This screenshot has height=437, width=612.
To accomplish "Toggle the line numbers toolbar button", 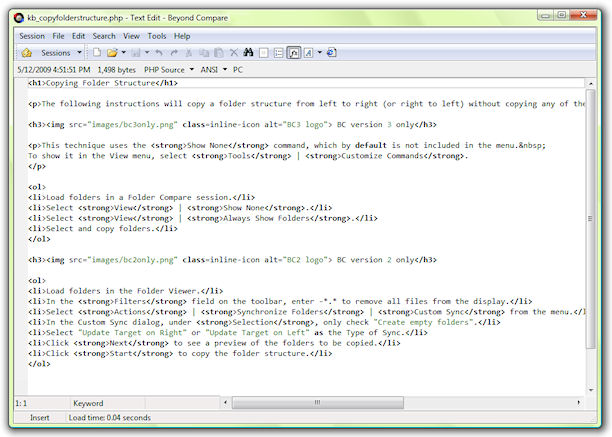I will (x=280, y=52).
